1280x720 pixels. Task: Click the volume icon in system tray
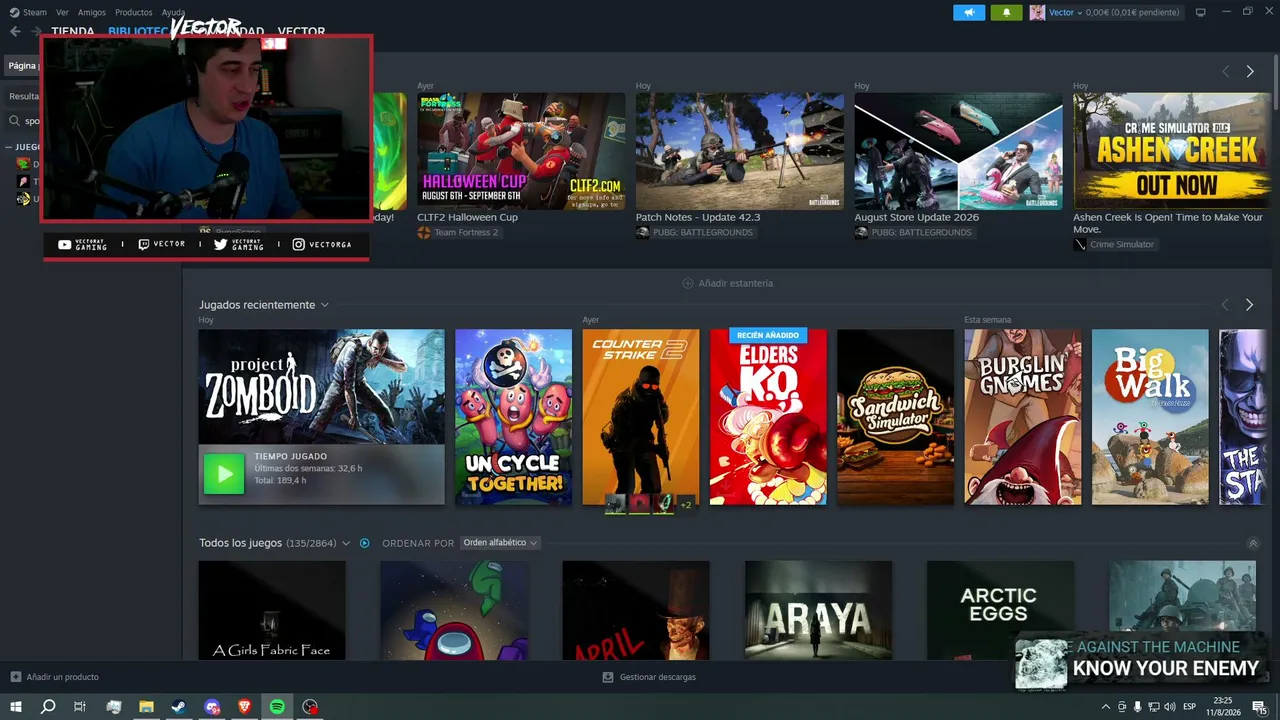[x=1170, y=707]
